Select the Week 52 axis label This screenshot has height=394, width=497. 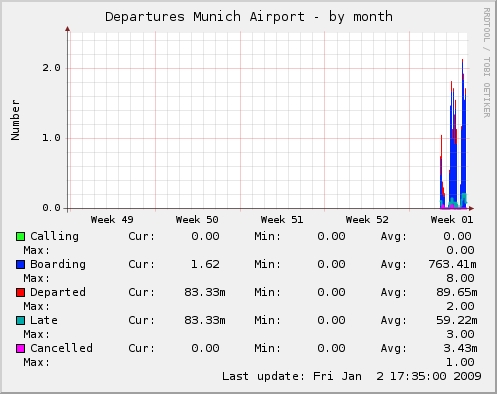(x=367, y=220)
